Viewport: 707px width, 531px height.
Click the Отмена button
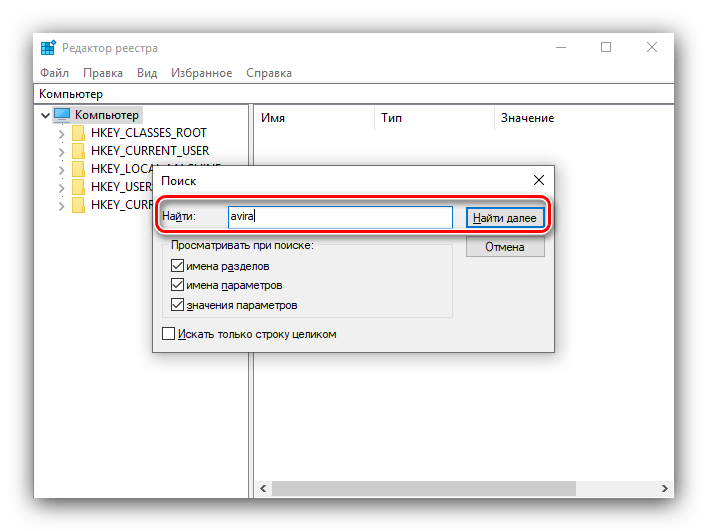505,247
